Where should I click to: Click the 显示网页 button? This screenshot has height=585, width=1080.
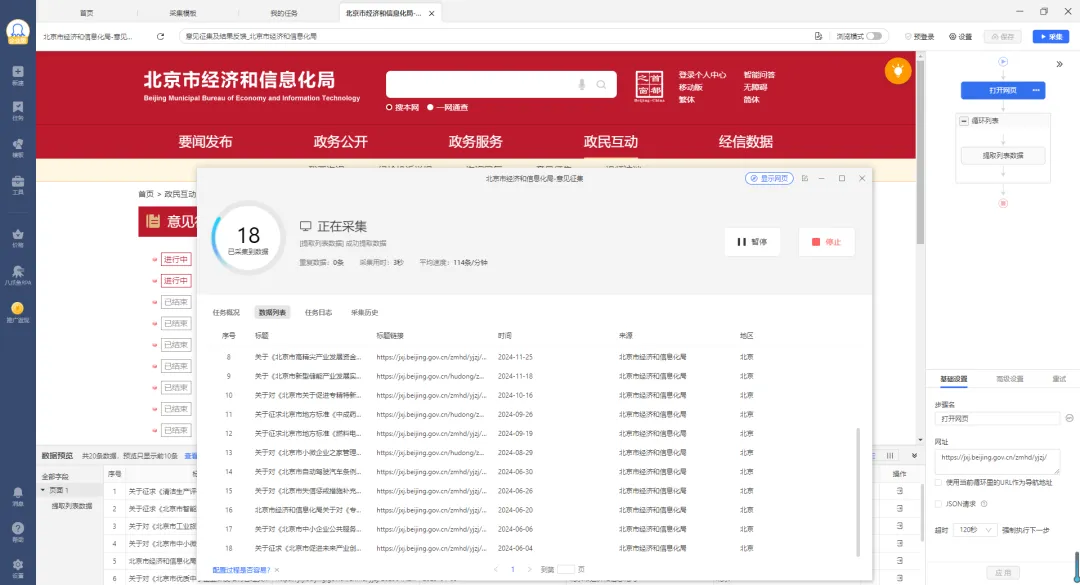coord(769,178)
